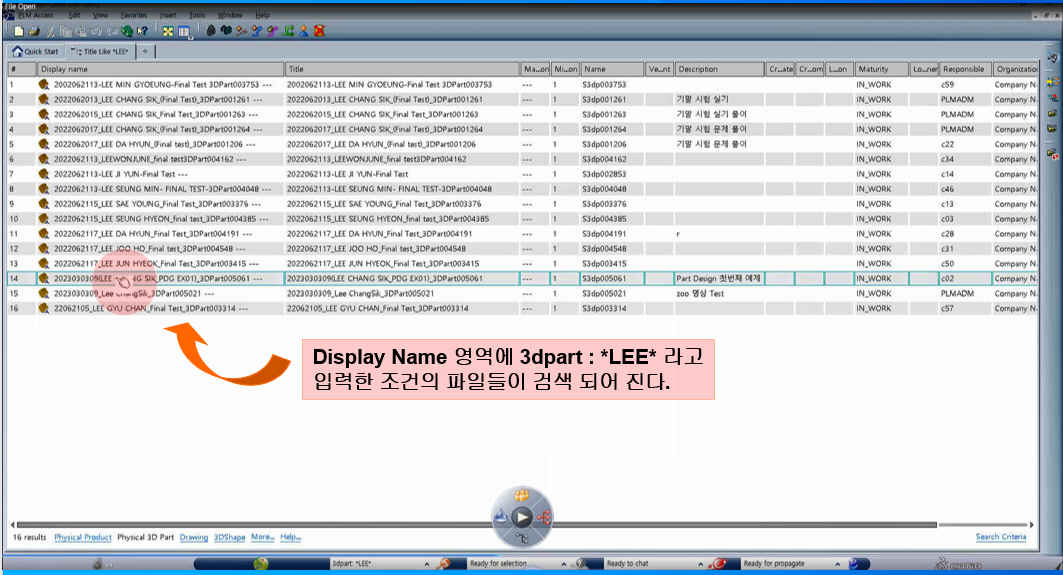1063x575 pixels.
Task: Click the compass left blue quadrant
Action: (x=501, y=517)
